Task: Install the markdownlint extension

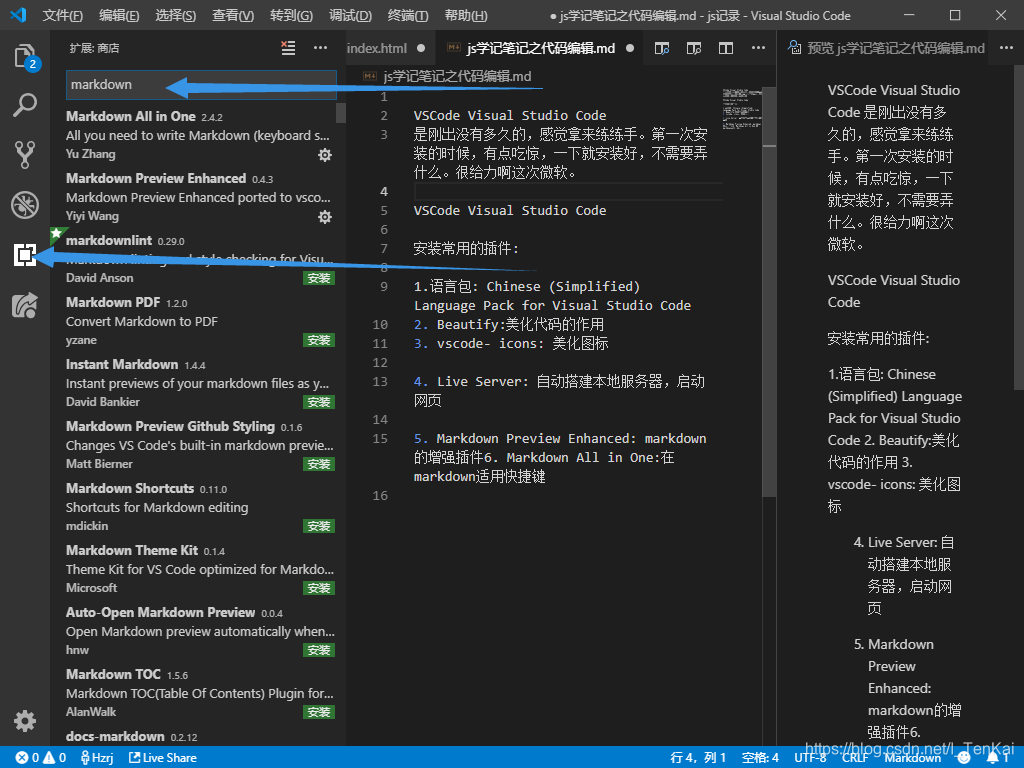Action: pos(319,278)
